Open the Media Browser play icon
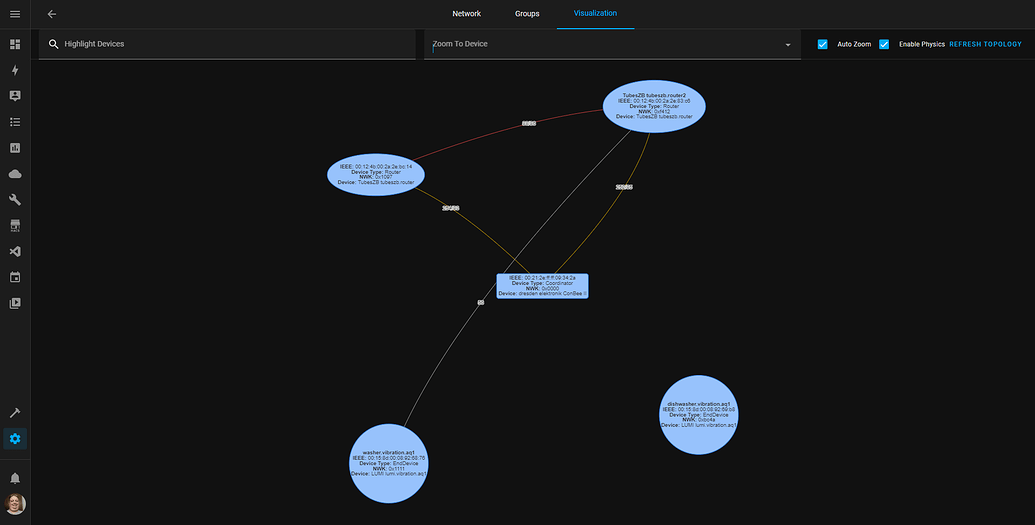This screenshot has width=1035, height=525. [15, 303]
